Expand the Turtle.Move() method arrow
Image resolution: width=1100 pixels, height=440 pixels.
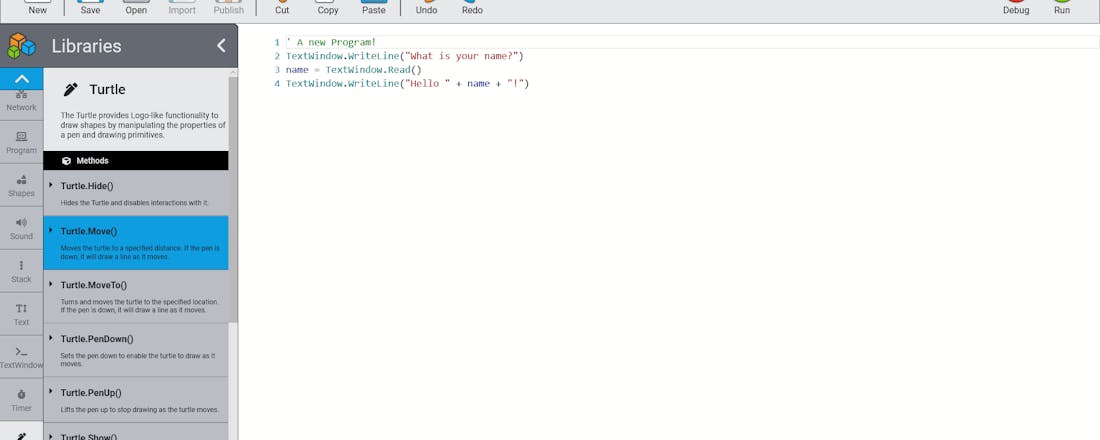coord(51,230)
